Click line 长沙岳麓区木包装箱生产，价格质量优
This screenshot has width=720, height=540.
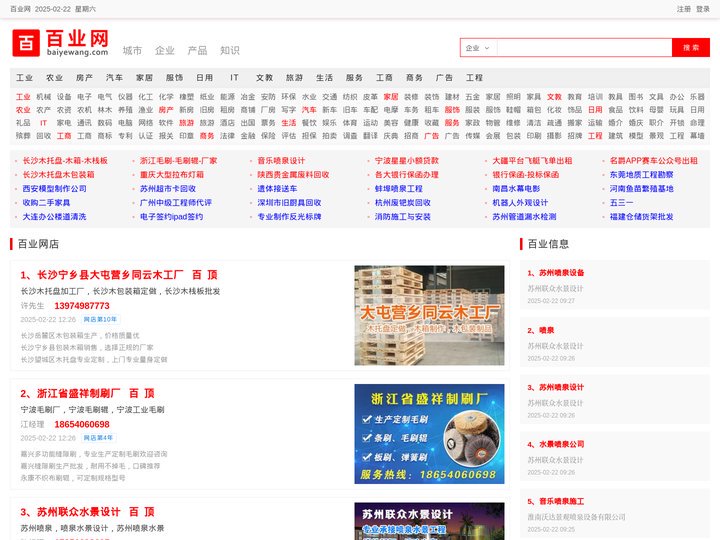(x=80, y=336)
